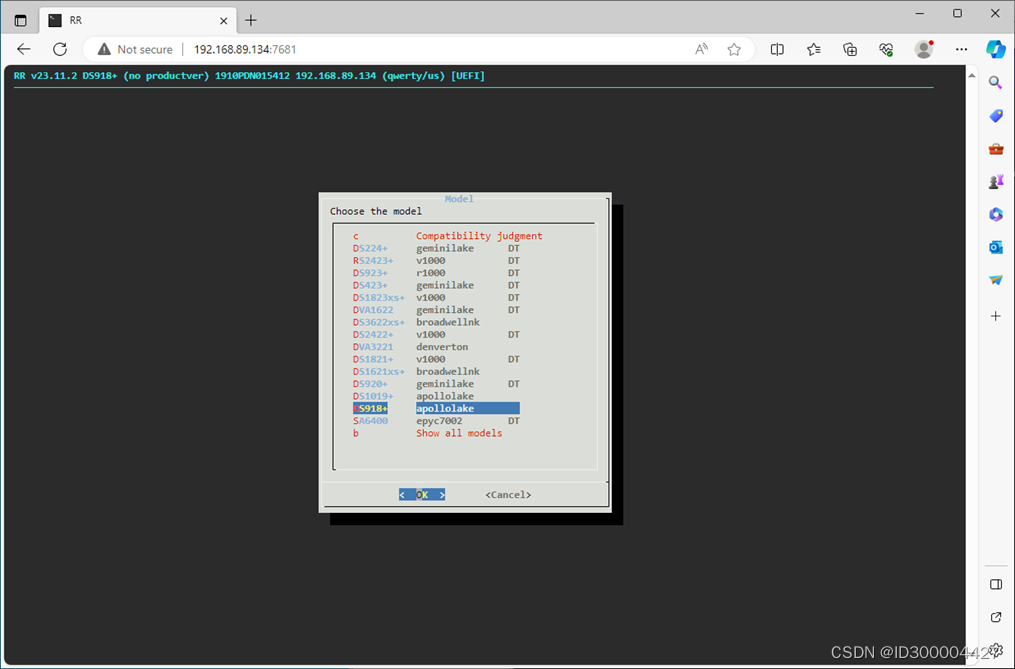Open sidebar Shopping tag icon
The image size is (1015, 669).
coord(996,115)
